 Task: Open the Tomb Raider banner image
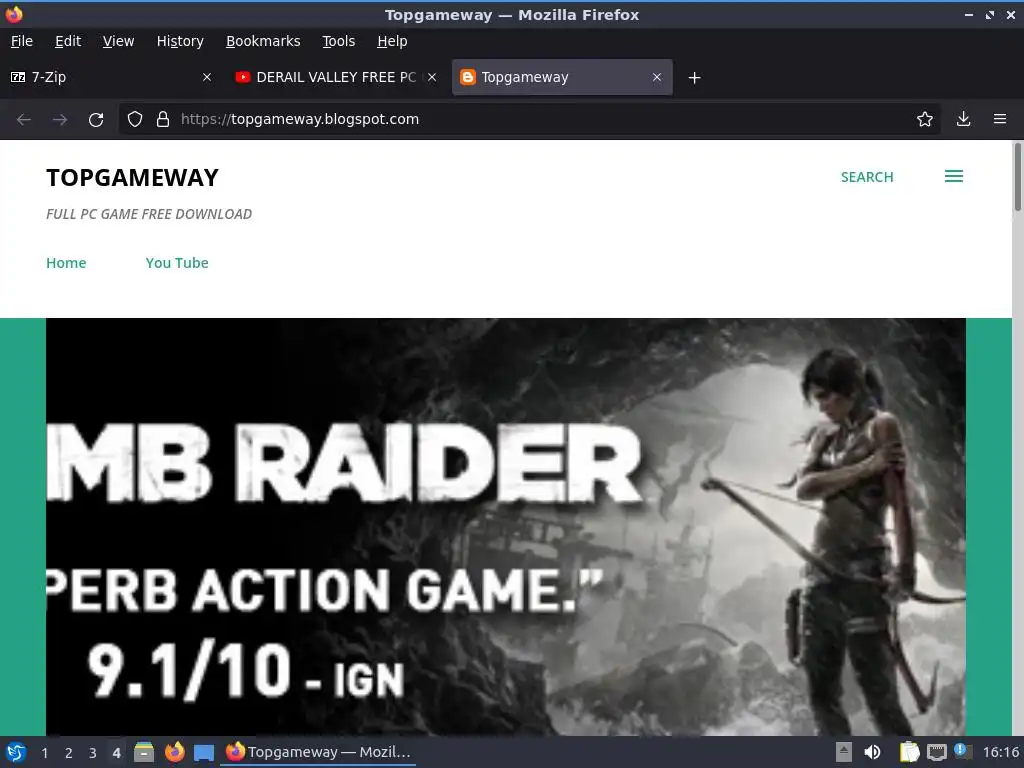[x=505, y=526]
